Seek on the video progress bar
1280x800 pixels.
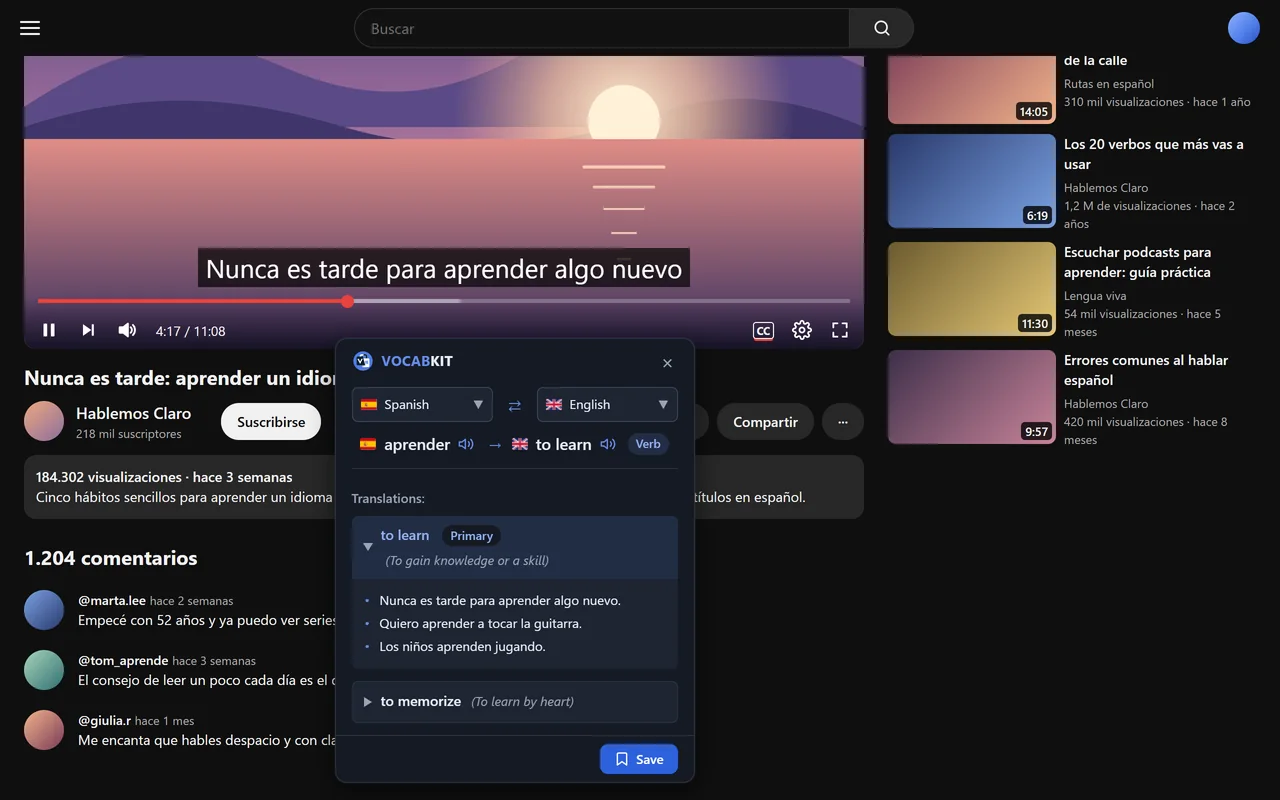(x=444, y=301)
